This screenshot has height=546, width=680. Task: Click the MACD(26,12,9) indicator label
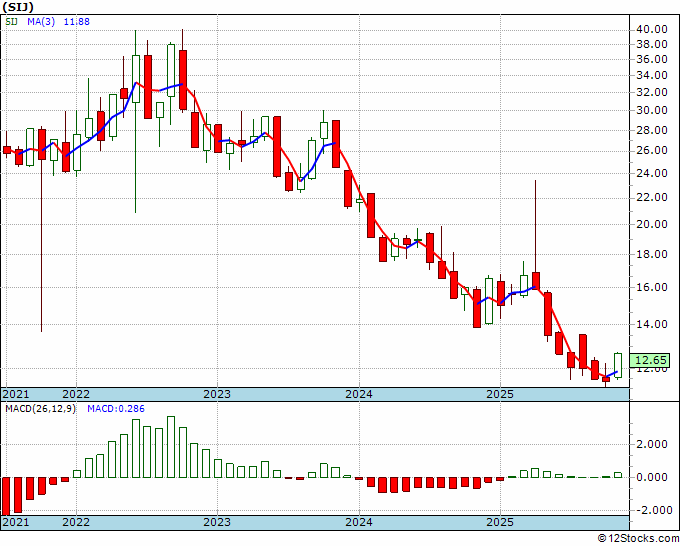(x=40, y=409)
